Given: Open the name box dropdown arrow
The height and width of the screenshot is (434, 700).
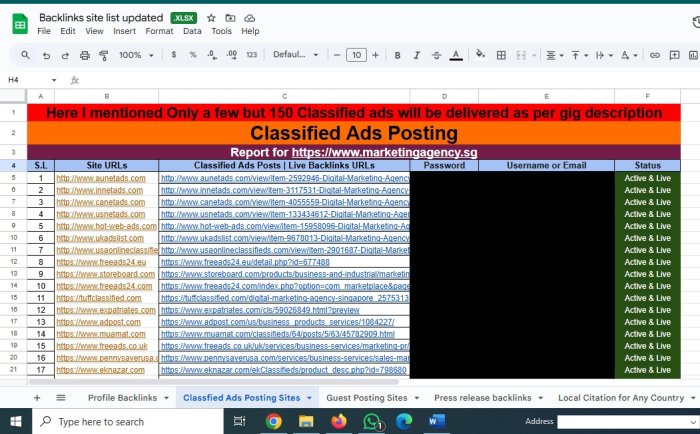Looking at the screenshot, I should (x=54, y=80).
